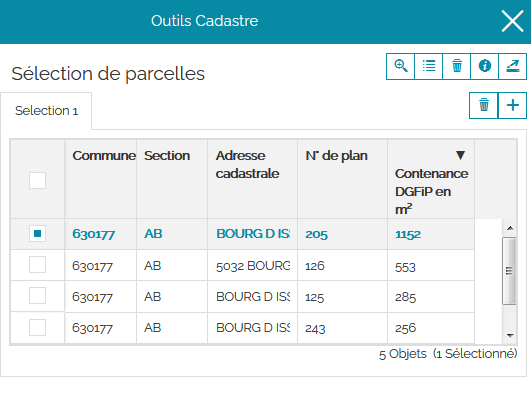The height and width of the screenshot is (403, 531).
Task: Sort by N° de plan column header
Action: pos(336,155)
